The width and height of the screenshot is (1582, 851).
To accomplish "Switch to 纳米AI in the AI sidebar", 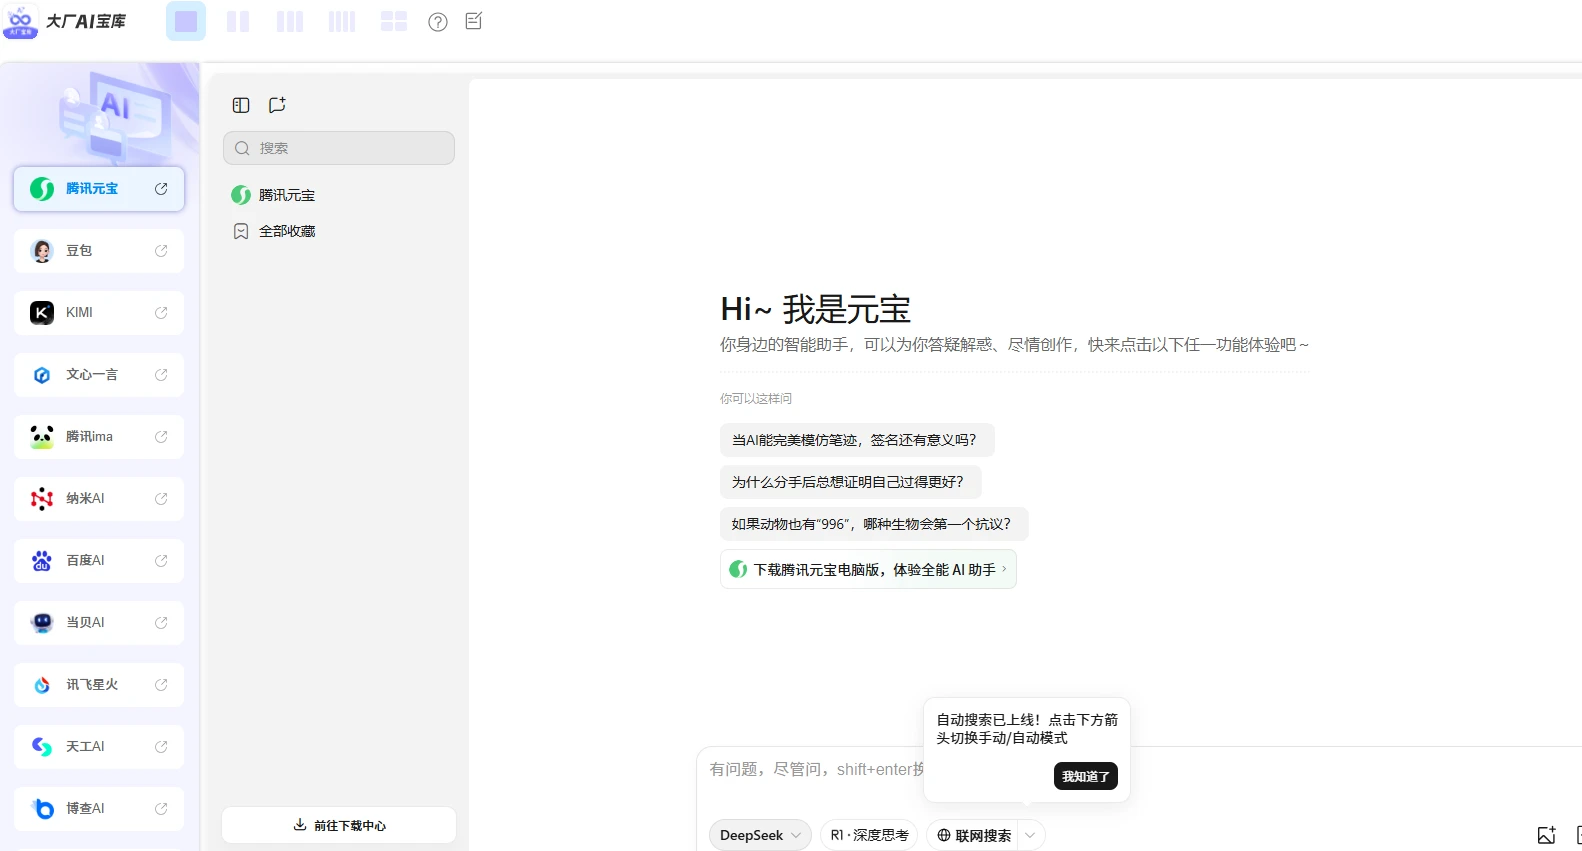I will [99, 499].
